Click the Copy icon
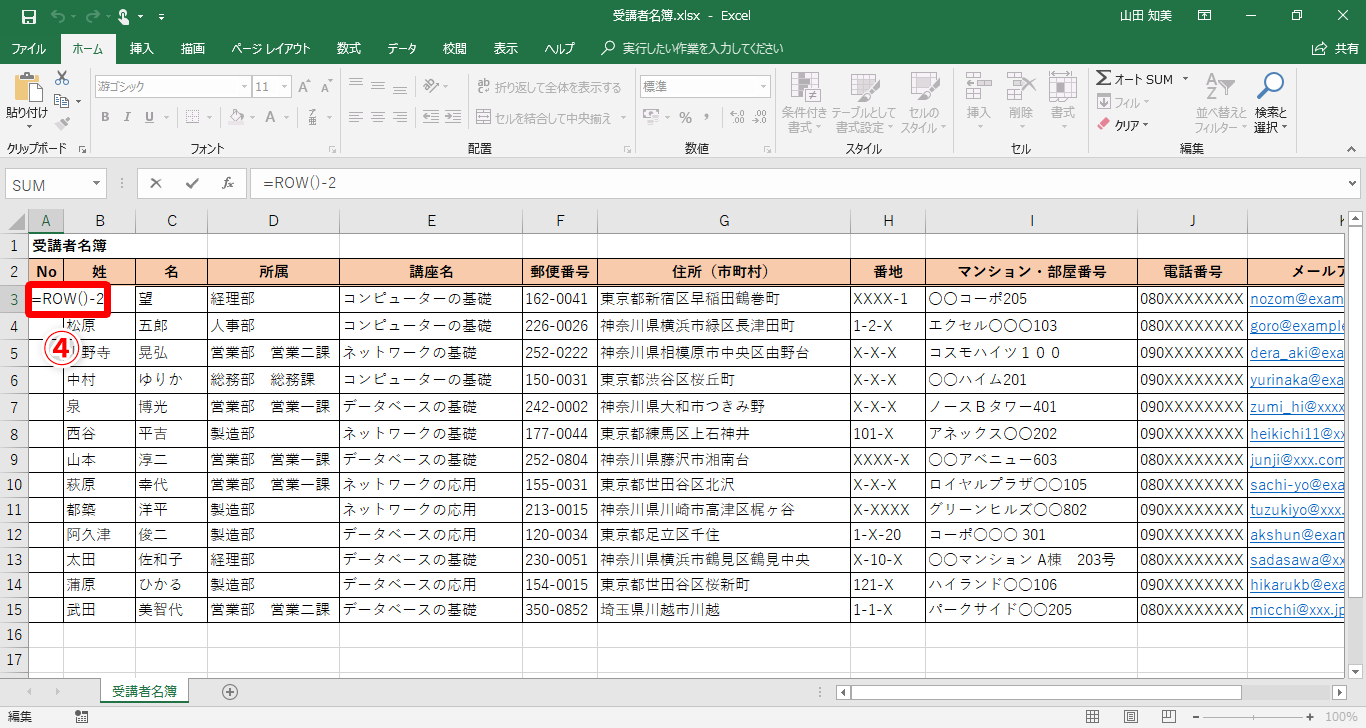 [x=62, y=100]
